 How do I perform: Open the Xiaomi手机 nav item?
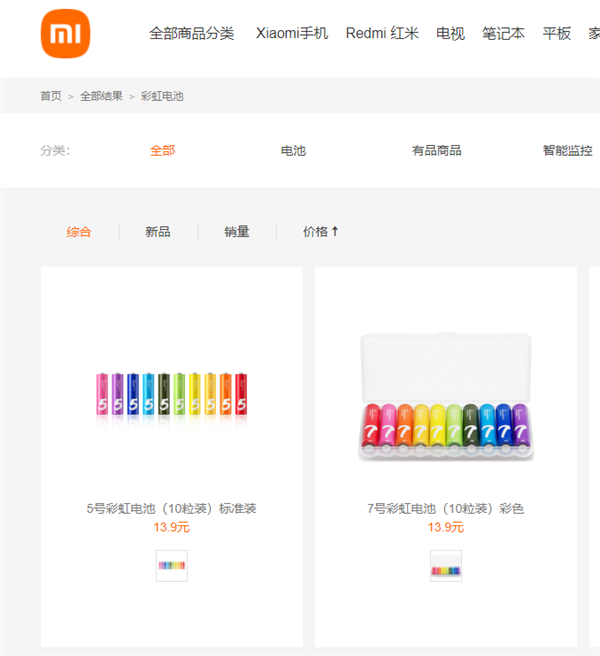tap(291, 34)
